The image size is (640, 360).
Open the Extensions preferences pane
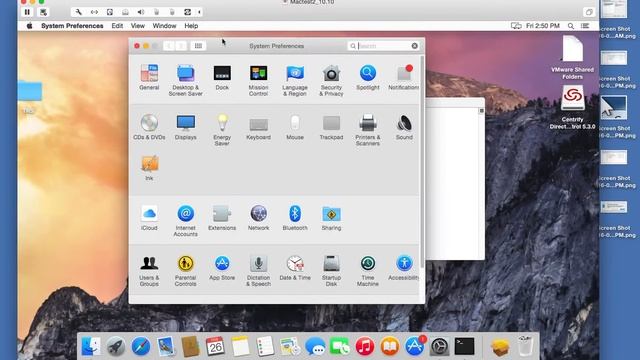pos(222,218)
